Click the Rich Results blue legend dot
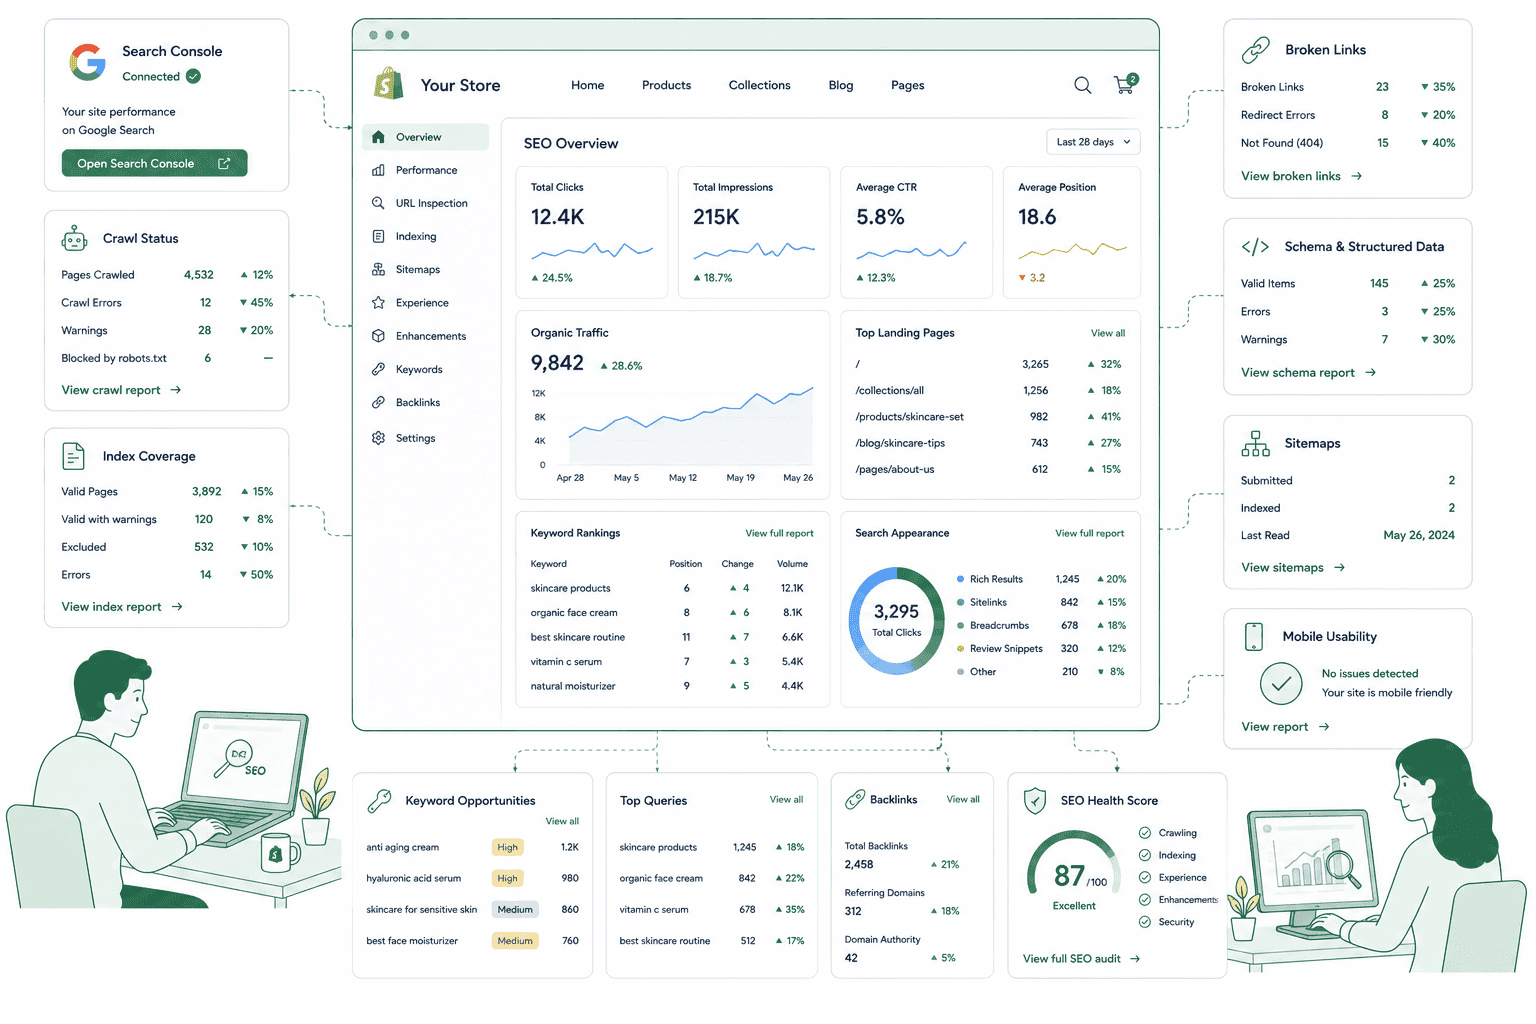Image resolution: width=1536 pixels, height=1024 pixels. [x=960, y=579]
